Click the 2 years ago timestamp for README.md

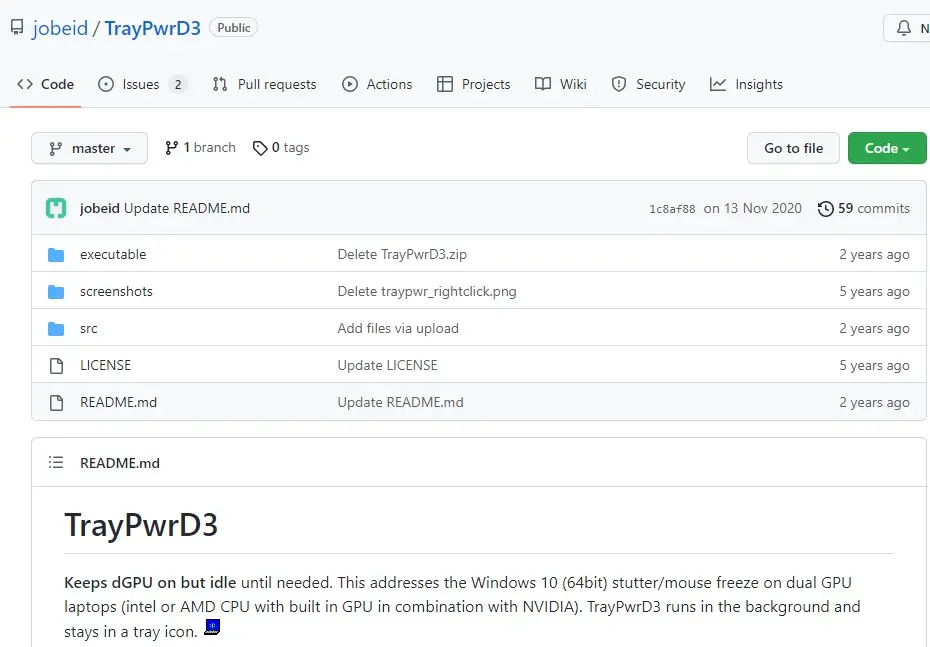coord(874,402)
